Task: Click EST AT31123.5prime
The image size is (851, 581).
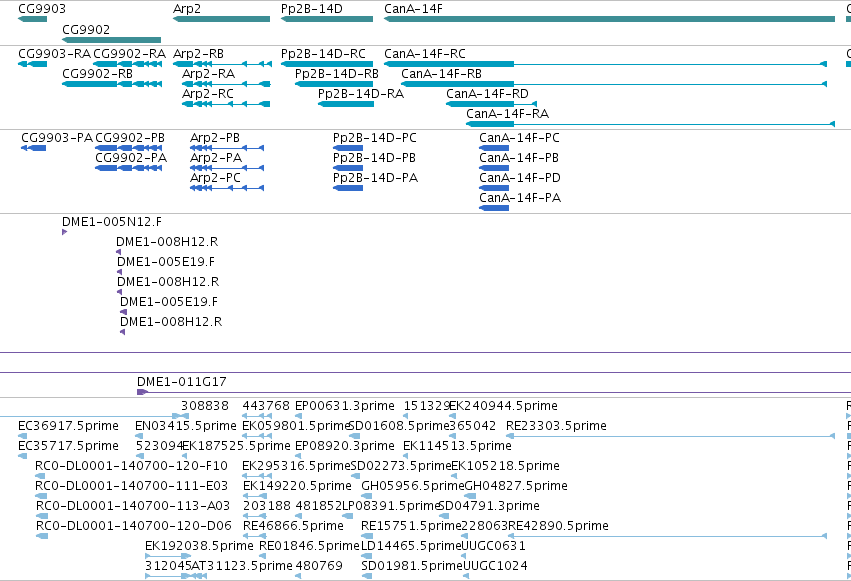Action: pyautogui.click(x=200, y=576)
